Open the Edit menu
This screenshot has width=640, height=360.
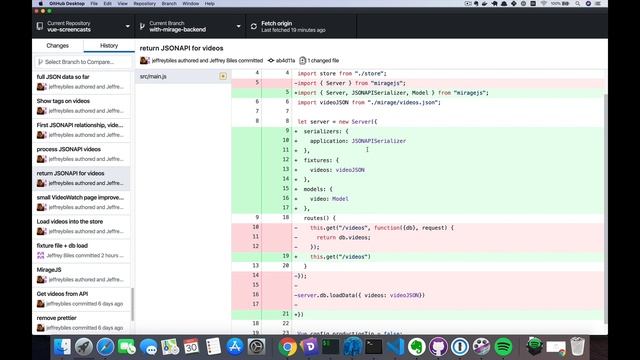pyautogui.click(x=108, y=3)
